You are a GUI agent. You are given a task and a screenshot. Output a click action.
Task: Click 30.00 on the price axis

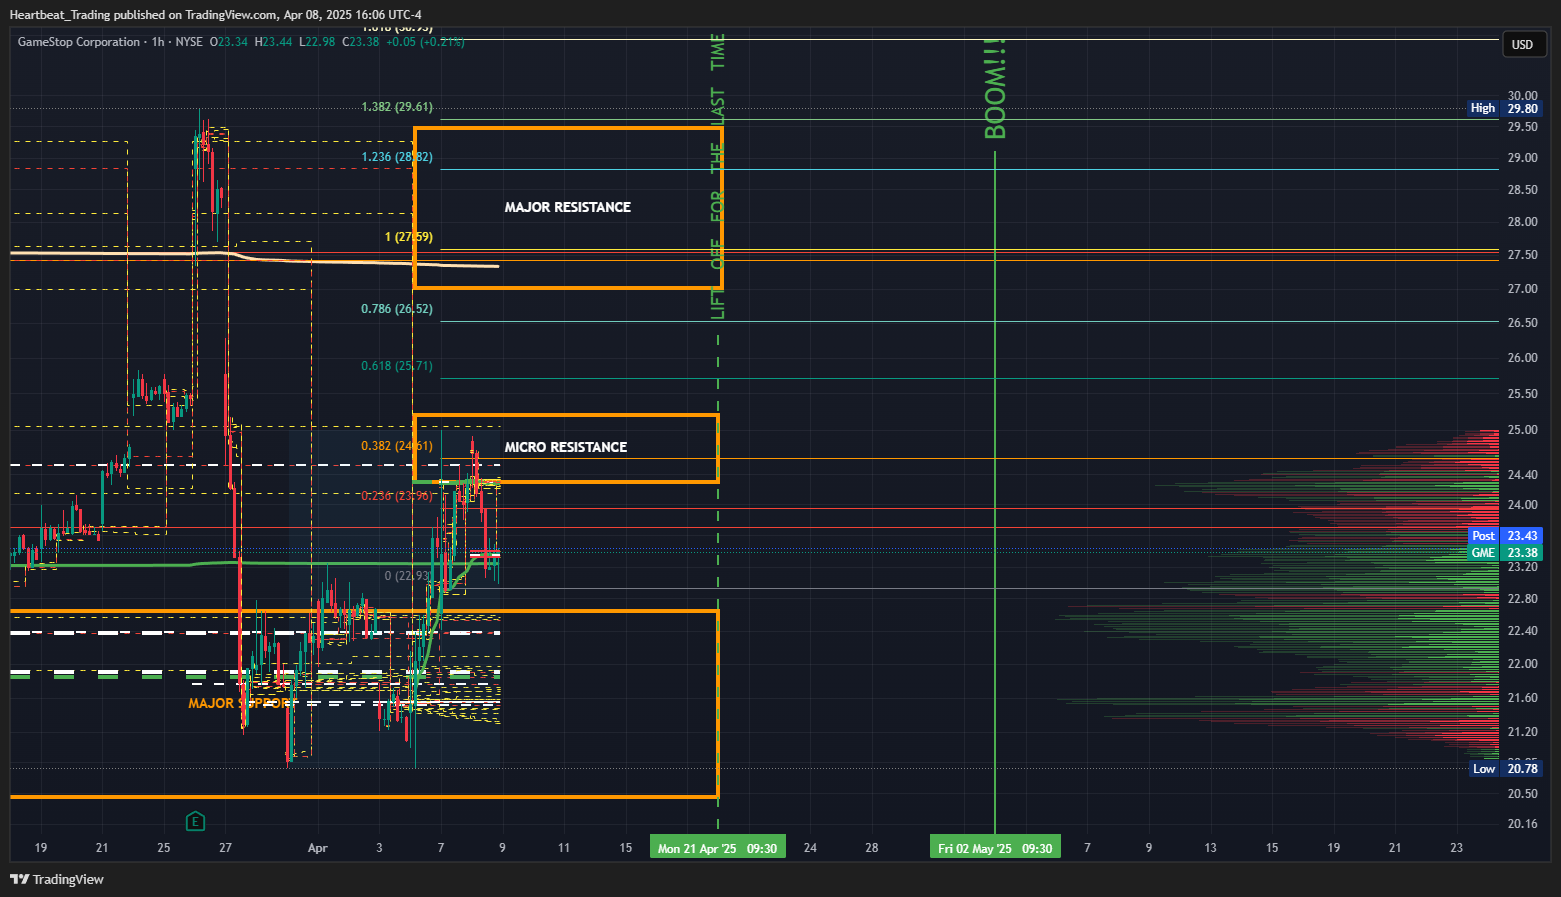pos(1522,96)
